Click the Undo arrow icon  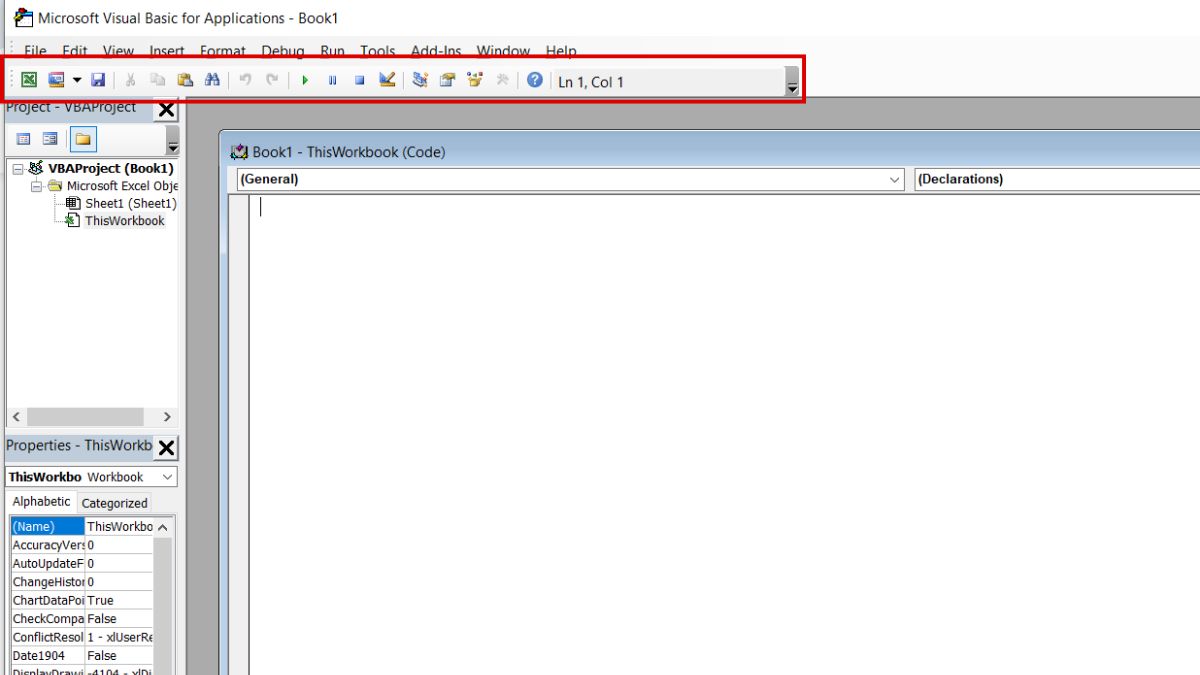(x=245, y=81)
